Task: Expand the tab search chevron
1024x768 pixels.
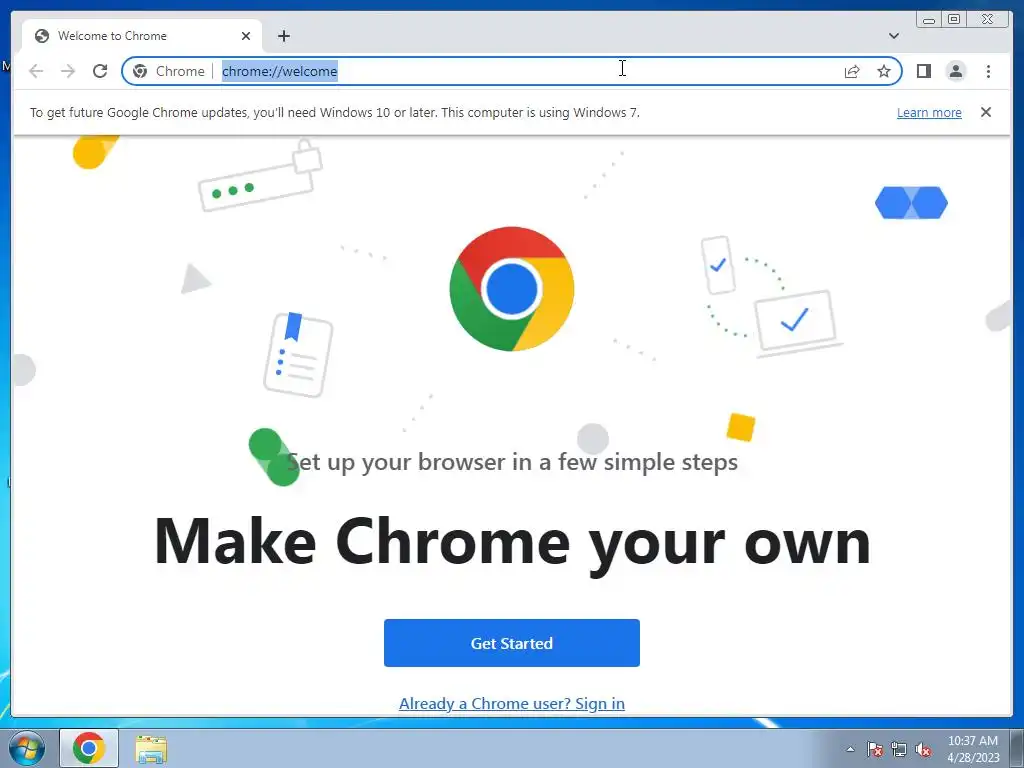Action: point(893,36)
